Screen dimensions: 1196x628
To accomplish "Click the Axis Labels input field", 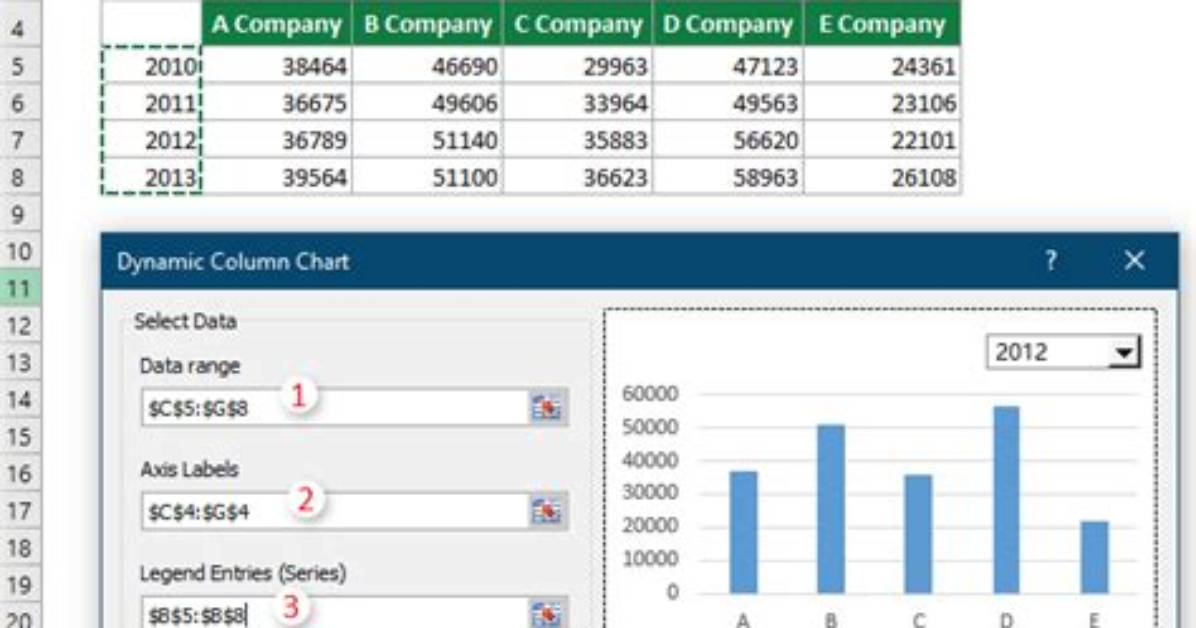I will click(x=336, y=510).
